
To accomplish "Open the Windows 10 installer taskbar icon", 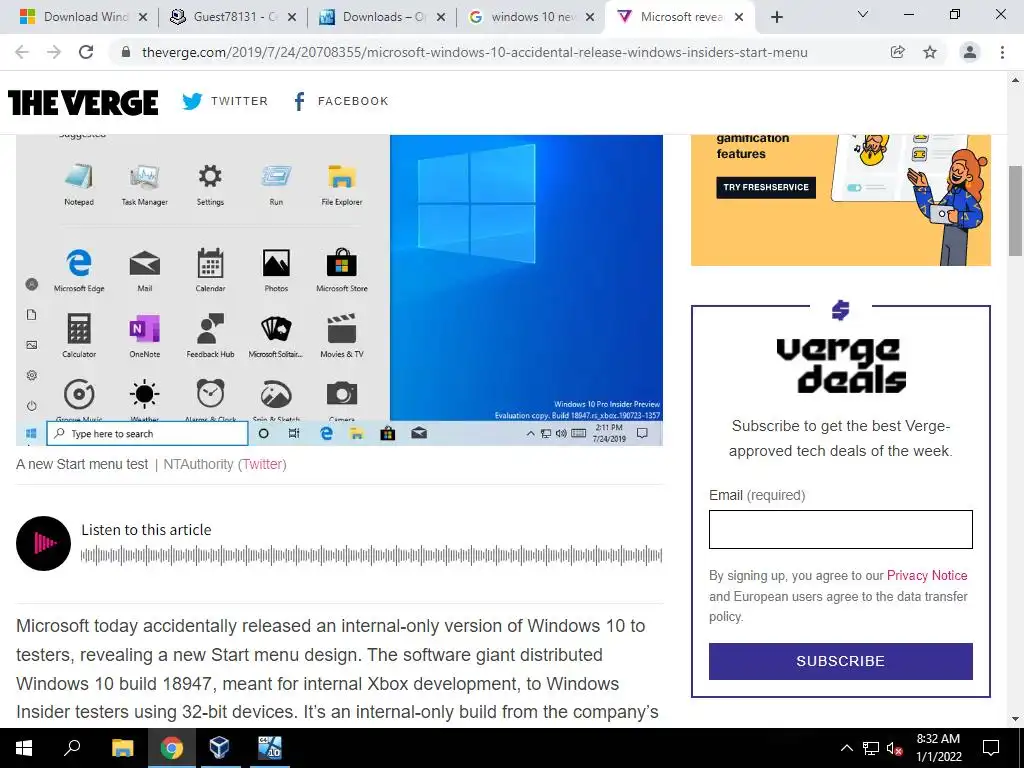I will 270,748.
